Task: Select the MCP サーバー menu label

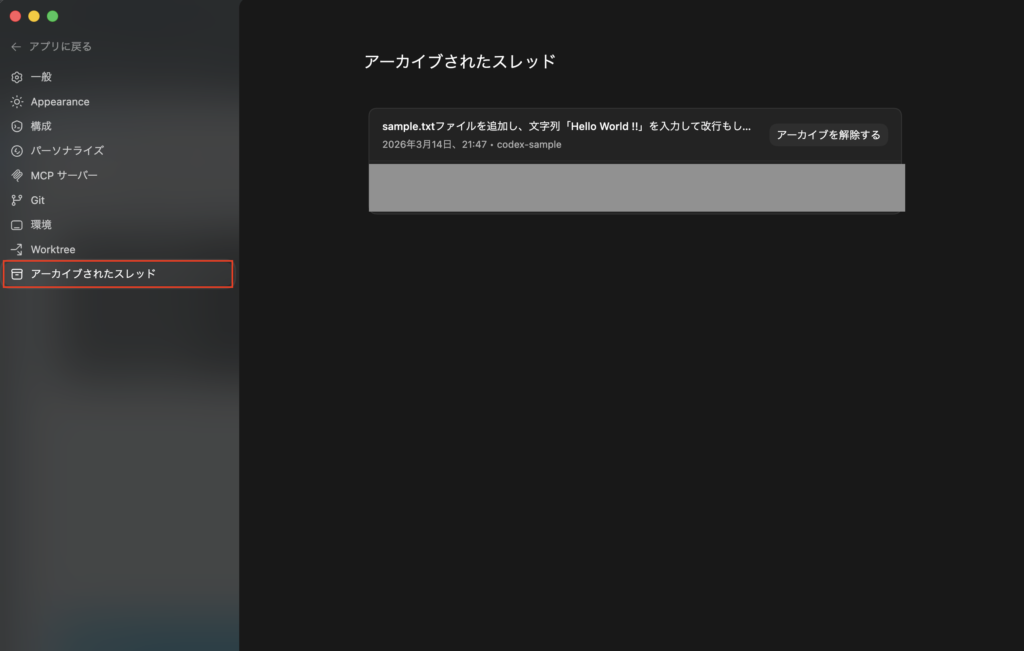Action: click(64, 175)
